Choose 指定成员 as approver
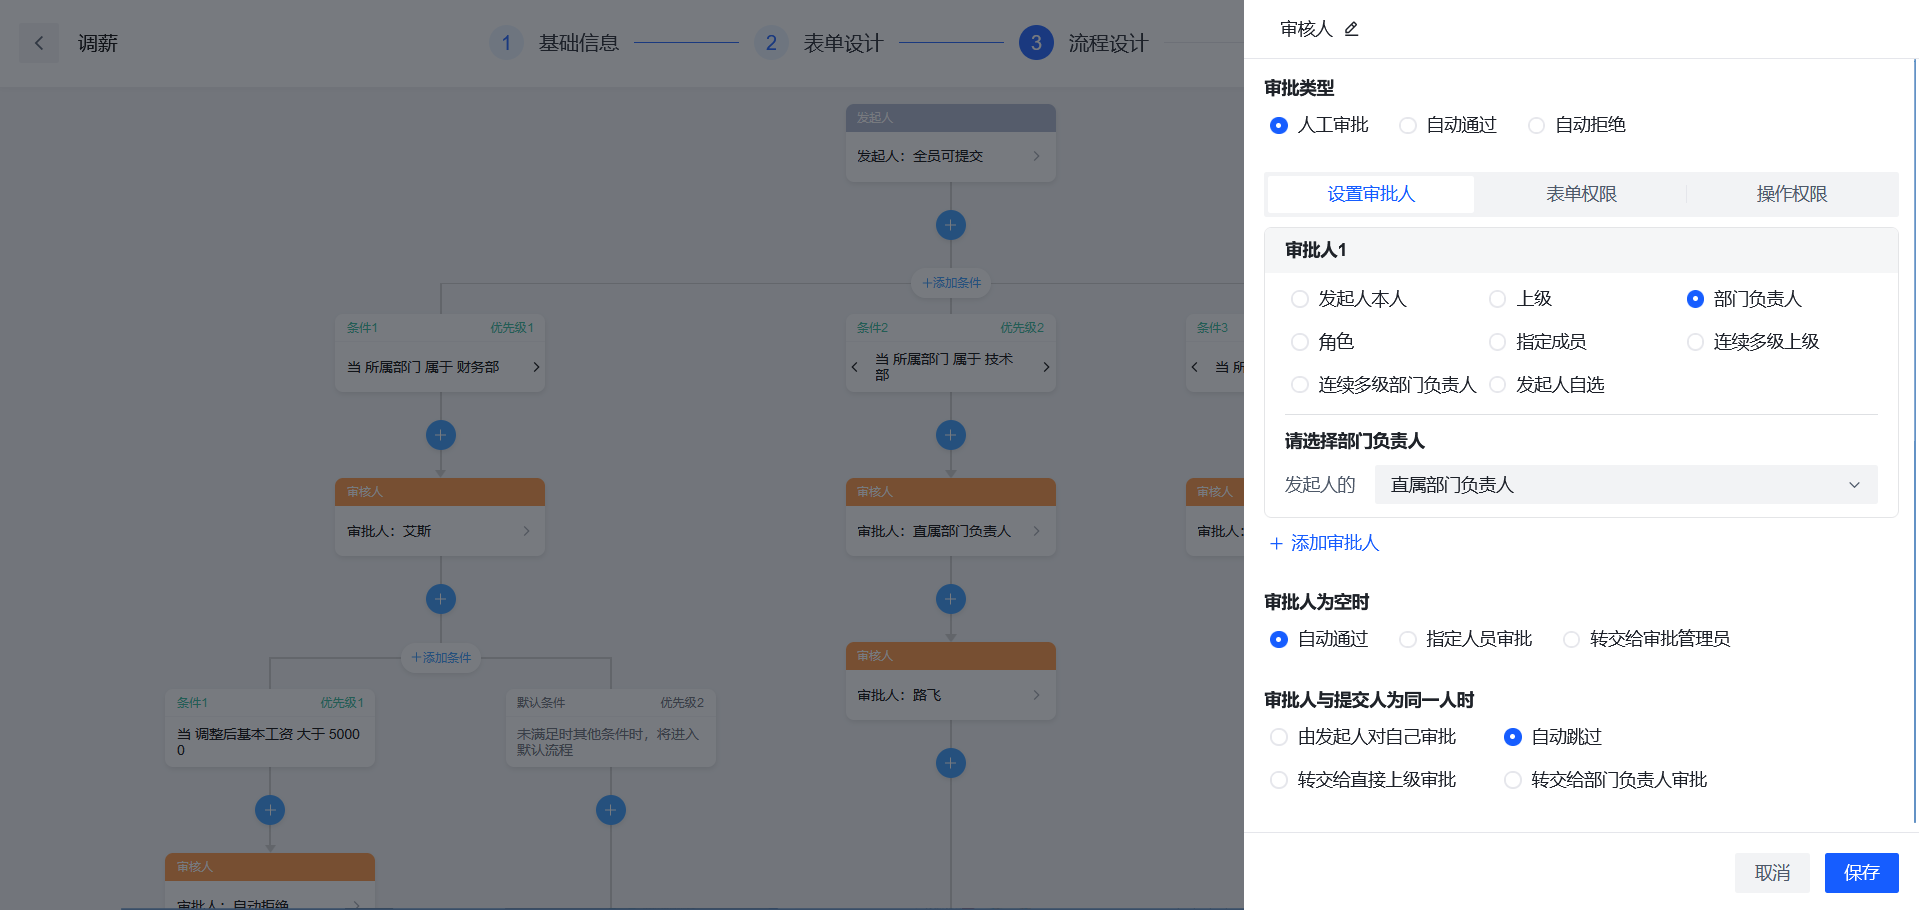 pyautogui.click(x=1537, y=342)
